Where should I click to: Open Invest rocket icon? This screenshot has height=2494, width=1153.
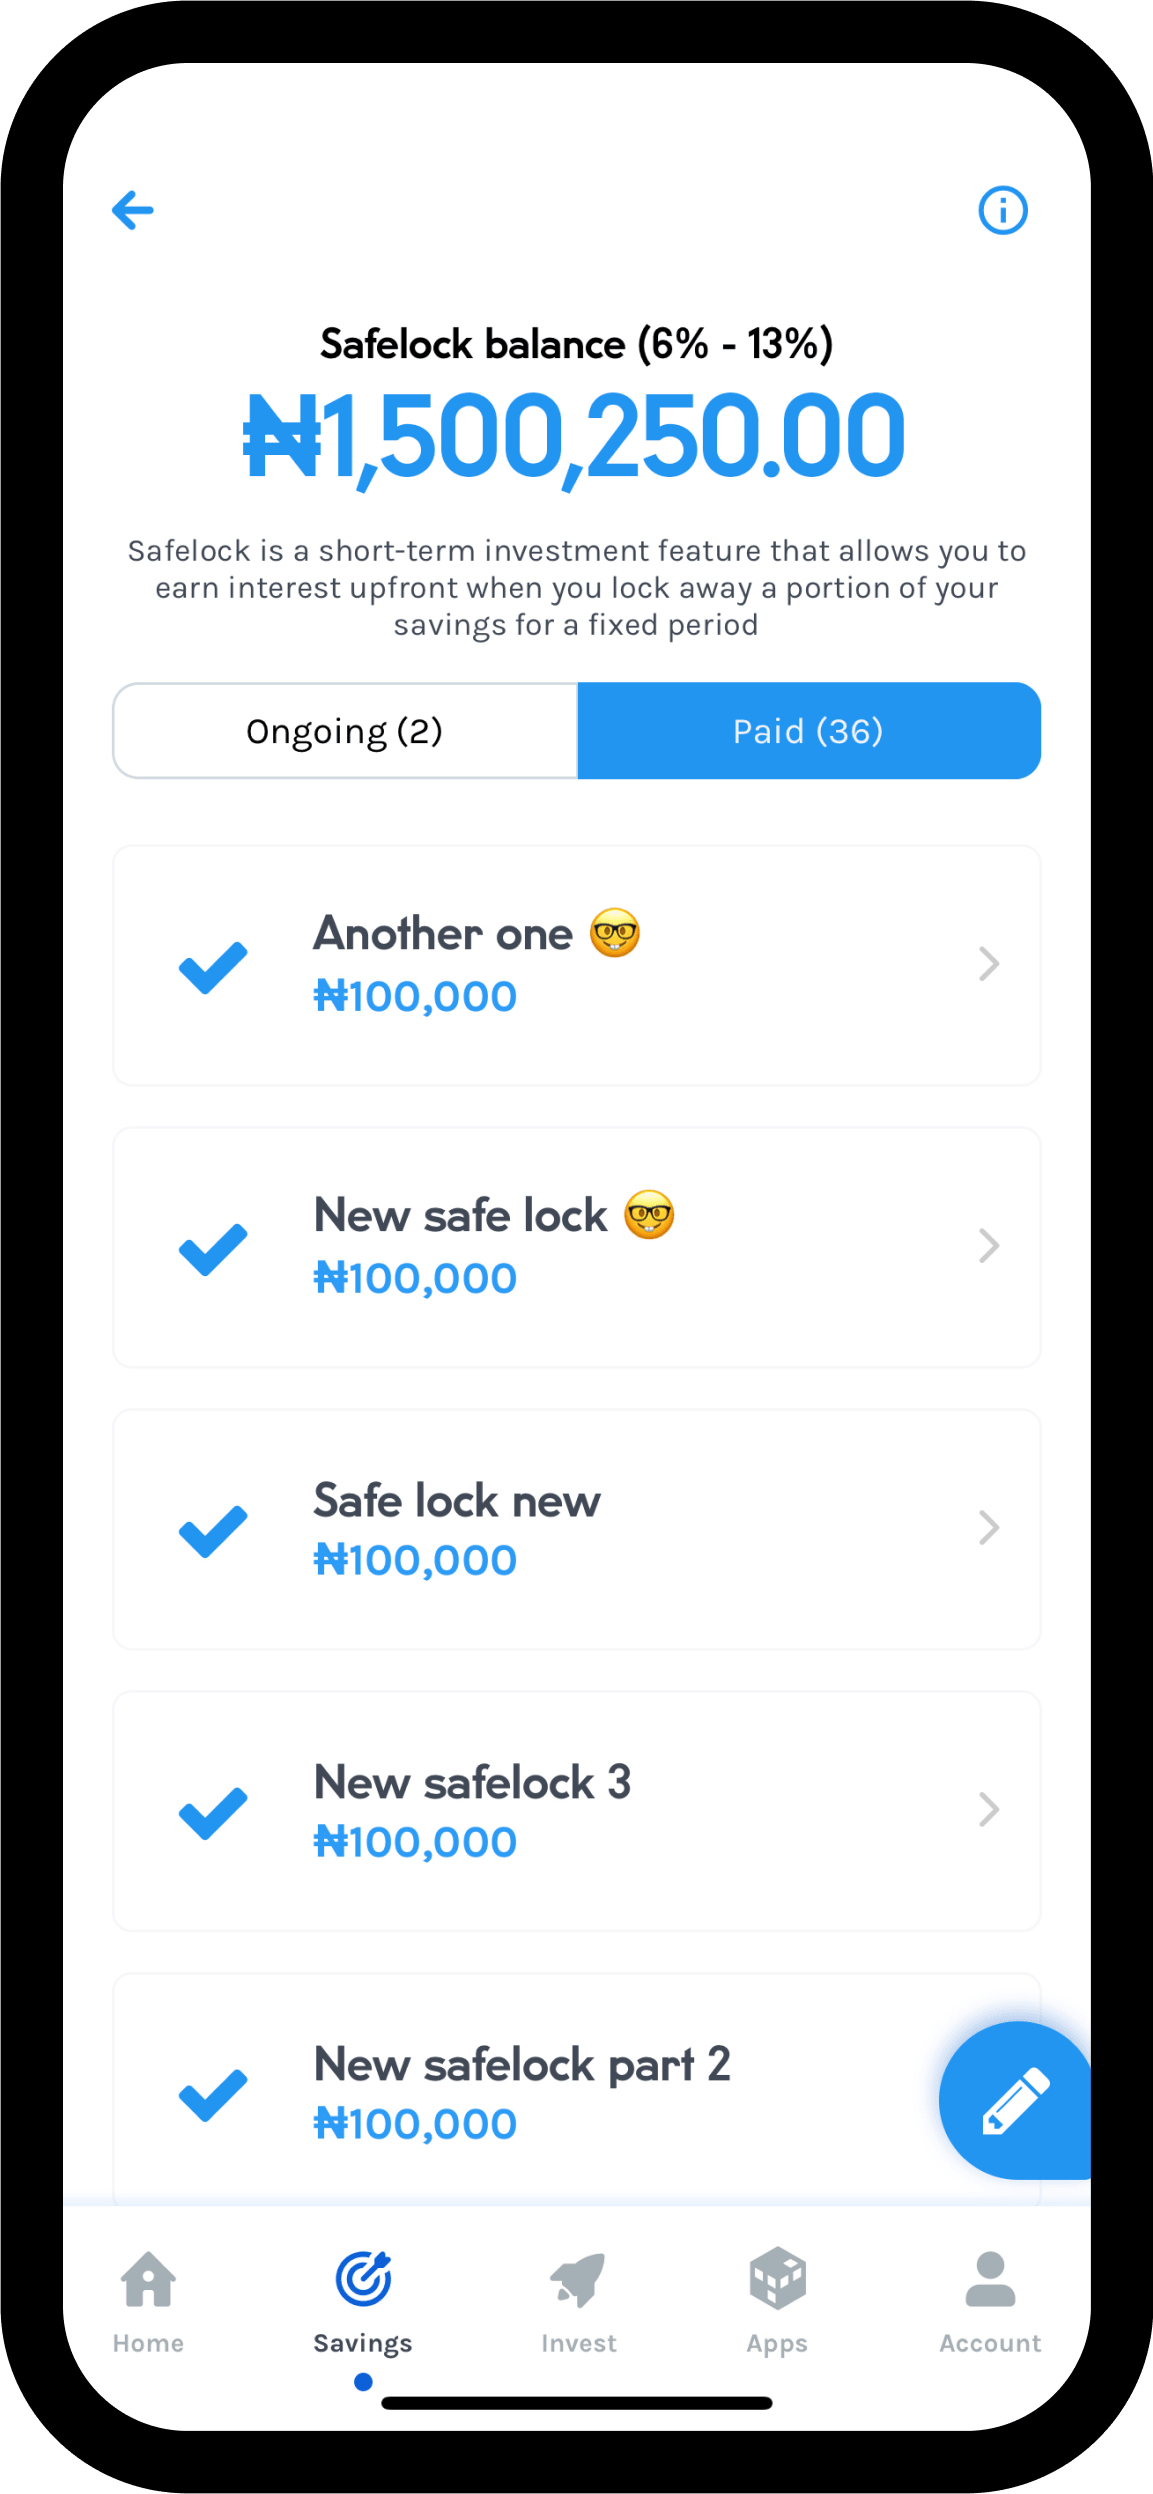tap(578, 2280)
